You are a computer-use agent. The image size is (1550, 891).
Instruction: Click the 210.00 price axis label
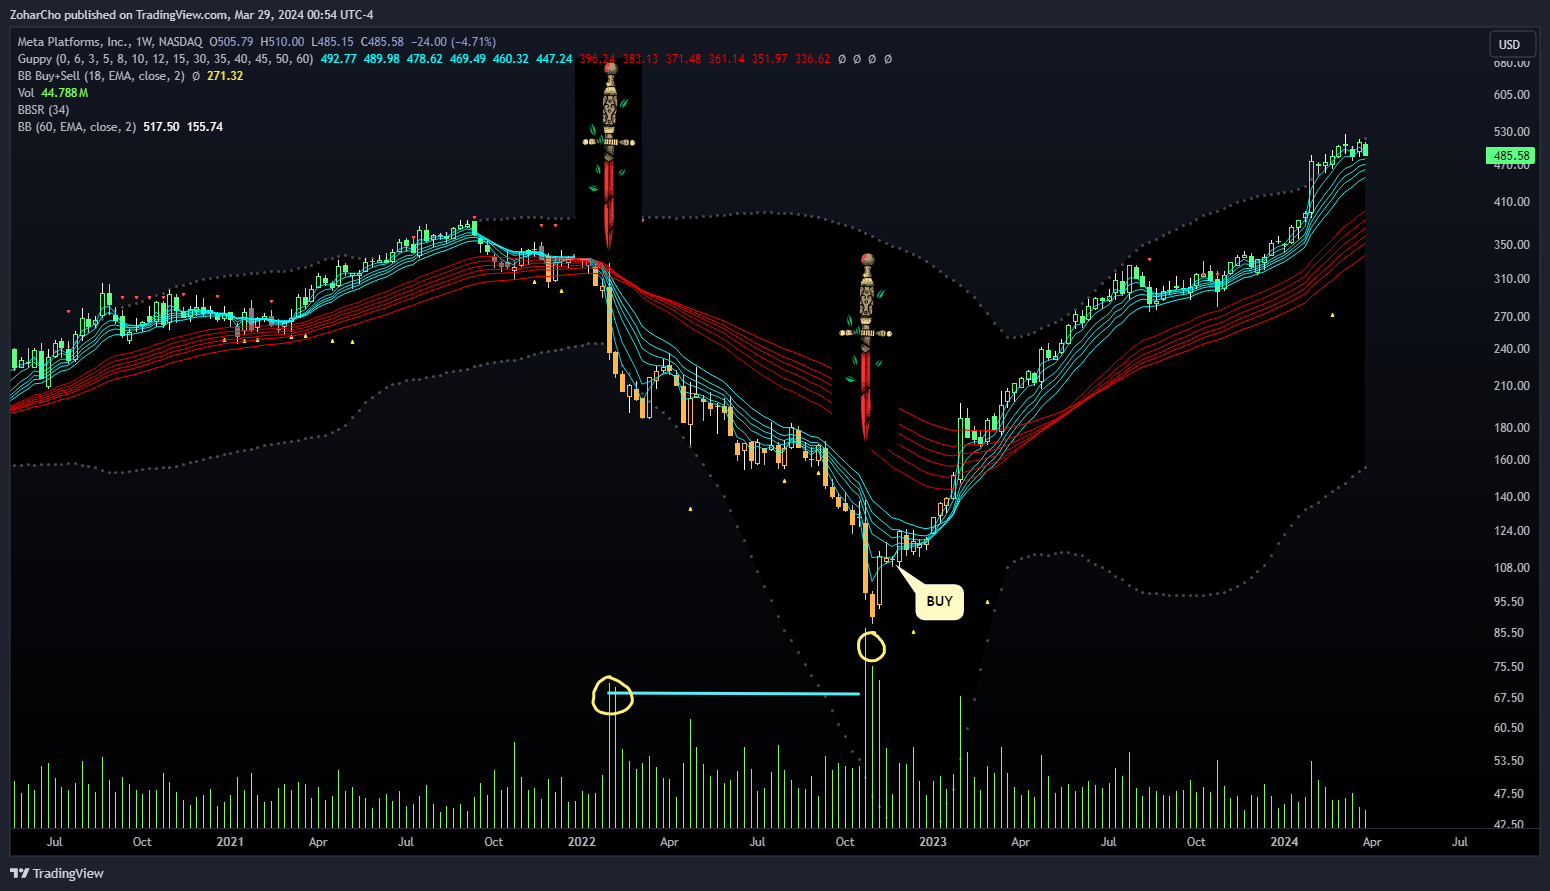1511,386
